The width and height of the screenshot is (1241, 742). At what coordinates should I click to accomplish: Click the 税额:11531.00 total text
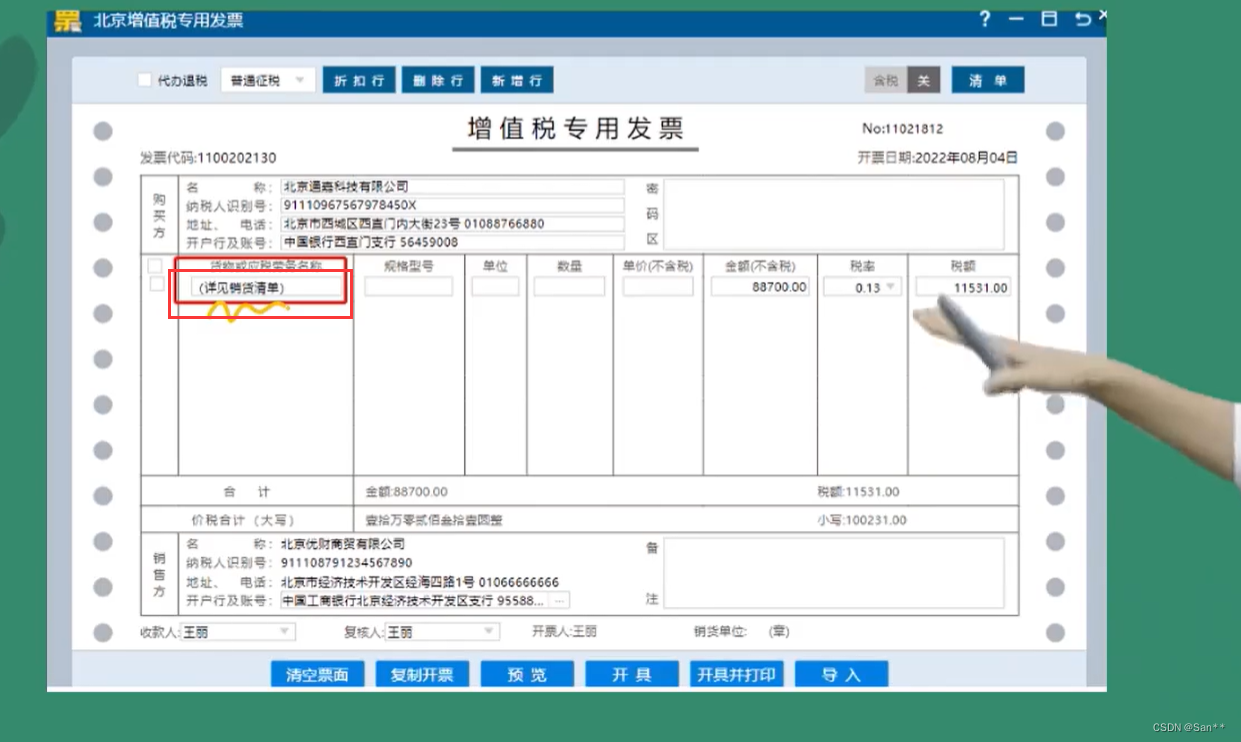click(x=858, y=492)
